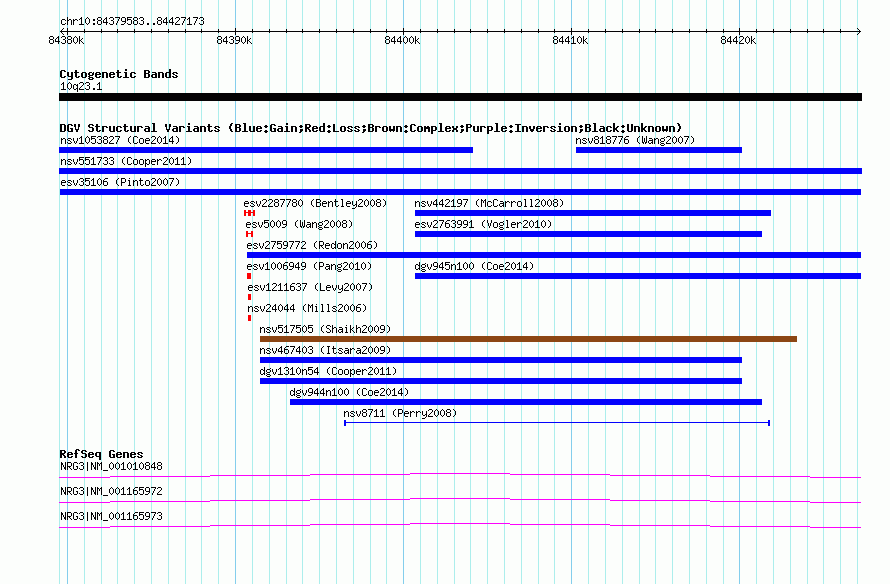
Task: Open the nsv551733 (Cooper2011) label
Action: pyautogui.click(x=126, y=161)
